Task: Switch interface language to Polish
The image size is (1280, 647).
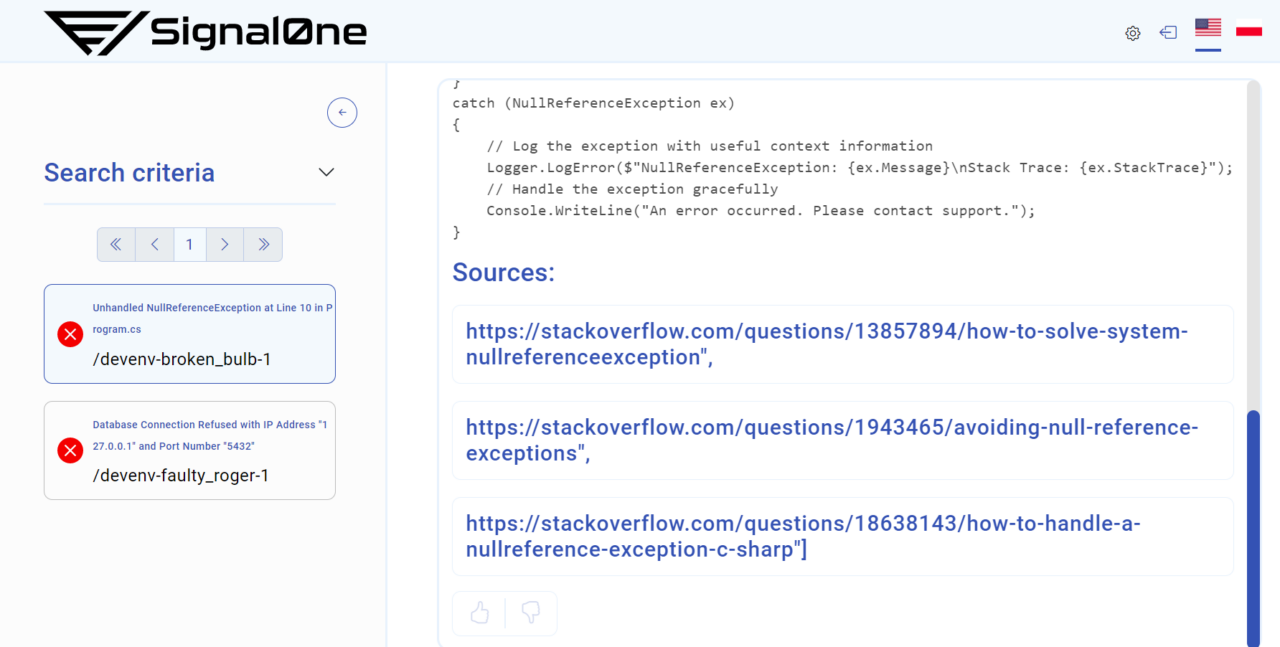Action: point(1248,28)
